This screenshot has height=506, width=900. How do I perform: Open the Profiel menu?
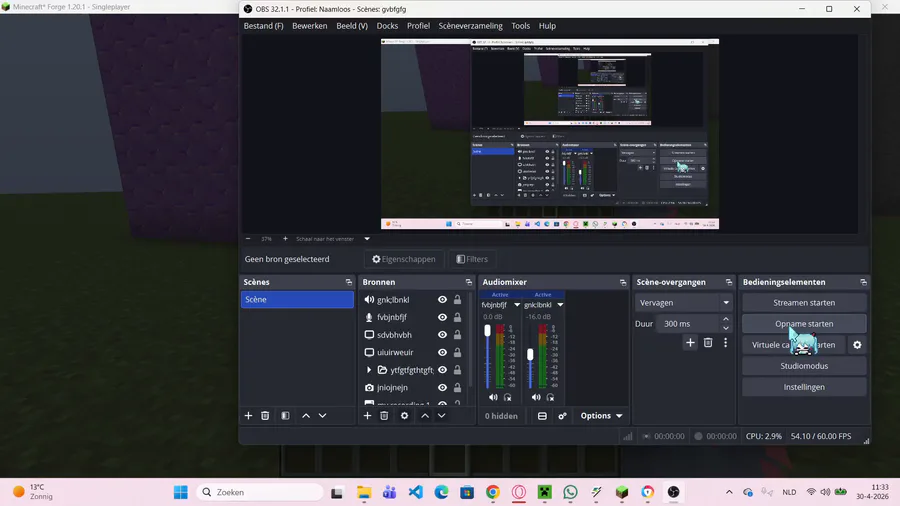418,26
